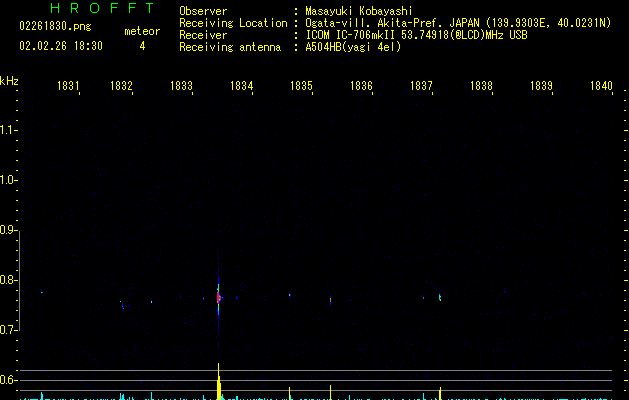Click the kHz axis unit label

[x=9, y=81]
